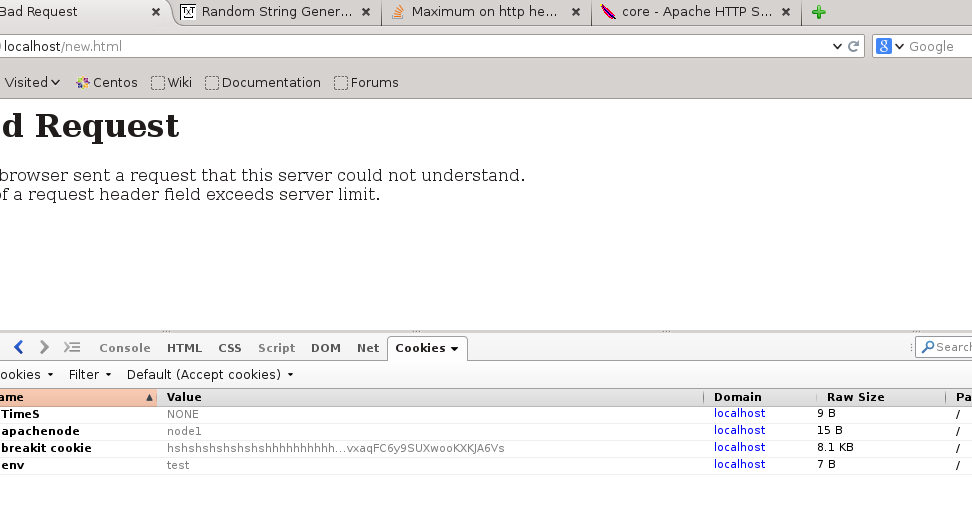Screen dimensions: 972x510
Task: Close the core - Apache HTTP Server tab
Action: (786, 12)
